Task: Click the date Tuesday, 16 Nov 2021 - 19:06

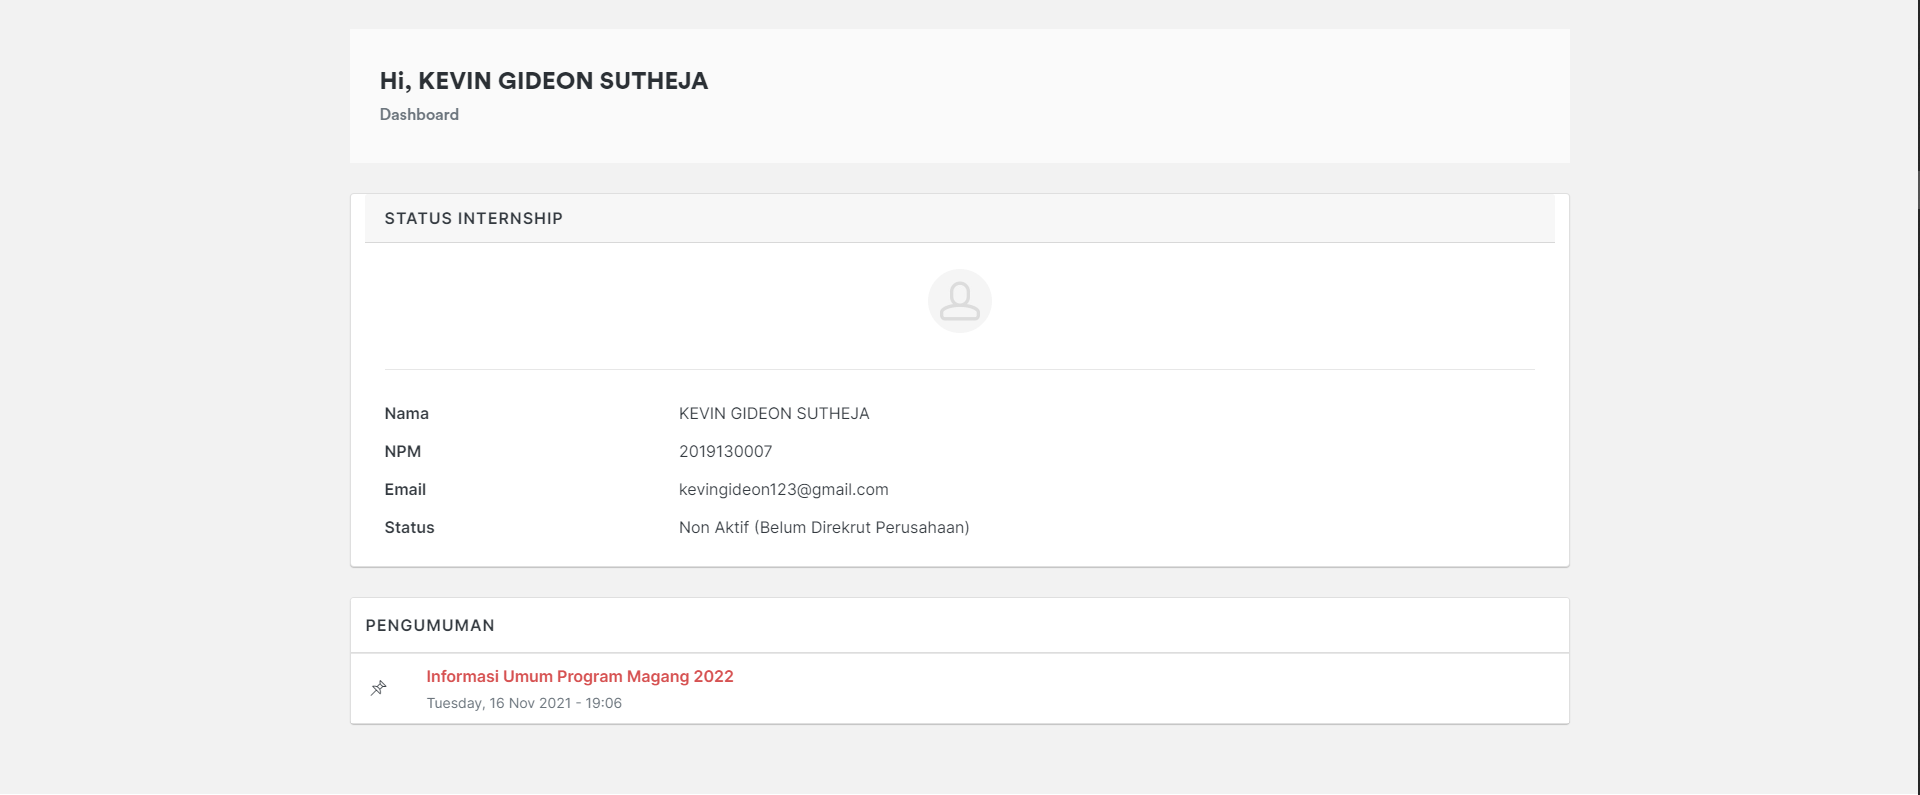Action: (524, 704)
